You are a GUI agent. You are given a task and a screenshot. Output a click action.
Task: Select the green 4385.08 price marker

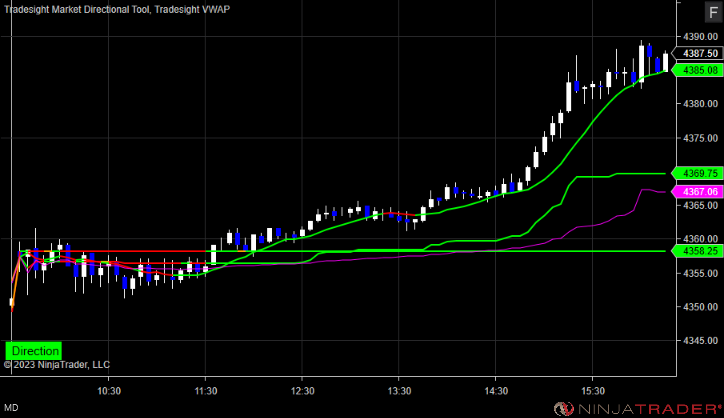[x=698, y=70]
